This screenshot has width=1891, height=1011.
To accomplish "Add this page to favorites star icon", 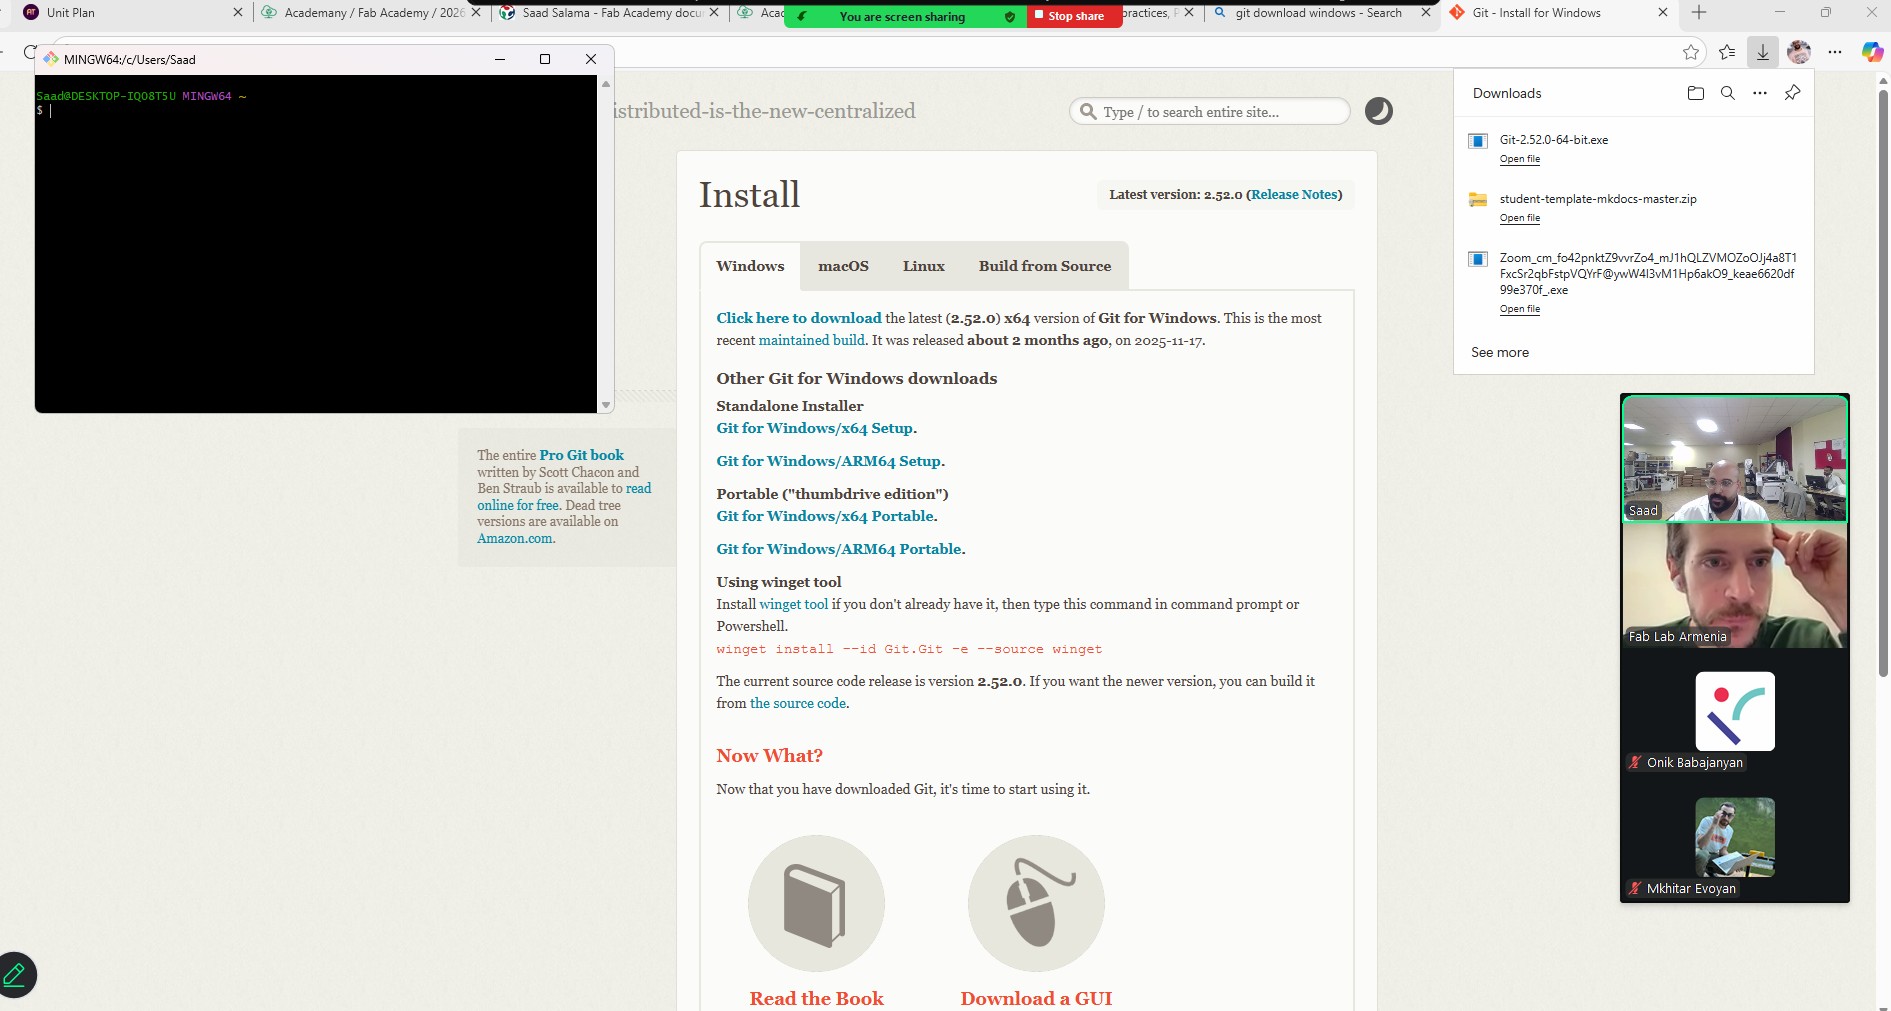I will tap(1691, 52).
